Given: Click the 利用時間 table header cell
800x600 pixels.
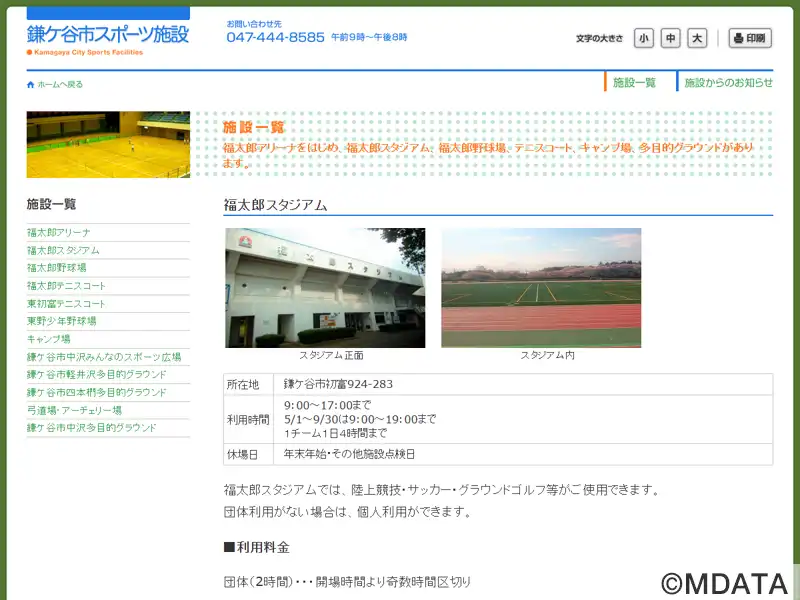Looking at the screenshot, I should [x=248, y=419].
